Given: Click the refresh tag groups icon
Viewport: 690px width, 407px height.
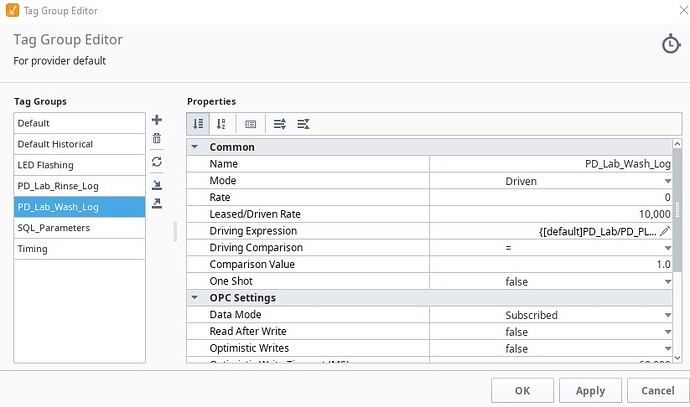Looking at the screenshot, I should [x=157, y=162].
